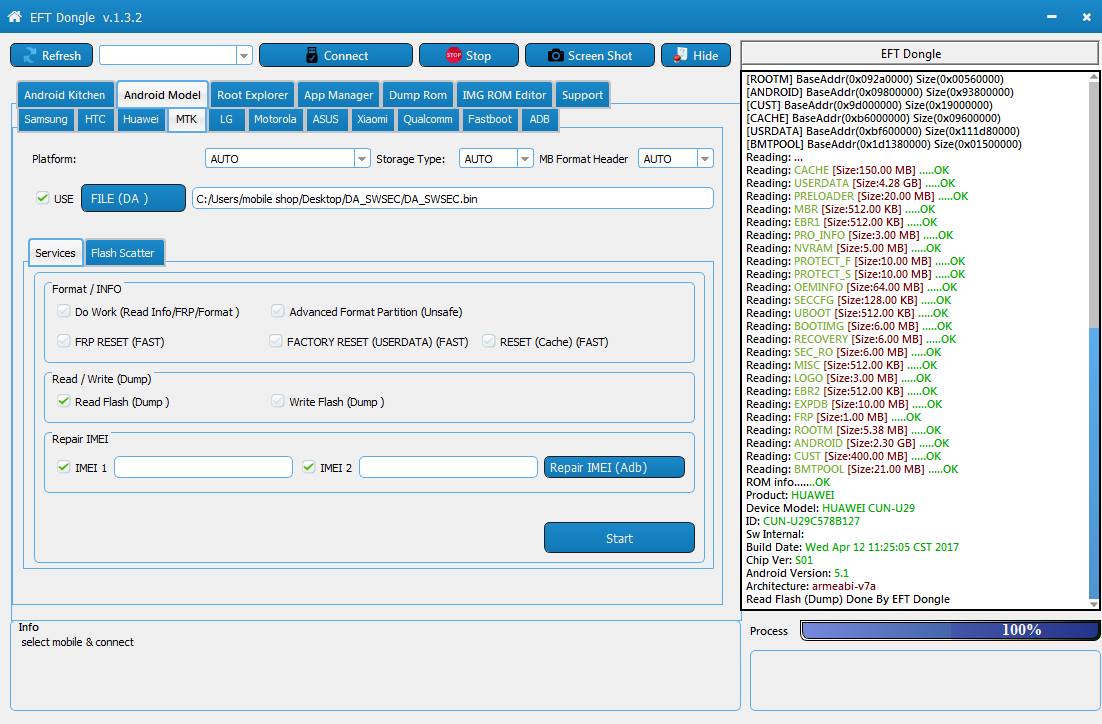Open the Support tab
Screen dimensions: 1102x724
pos(582,95)
